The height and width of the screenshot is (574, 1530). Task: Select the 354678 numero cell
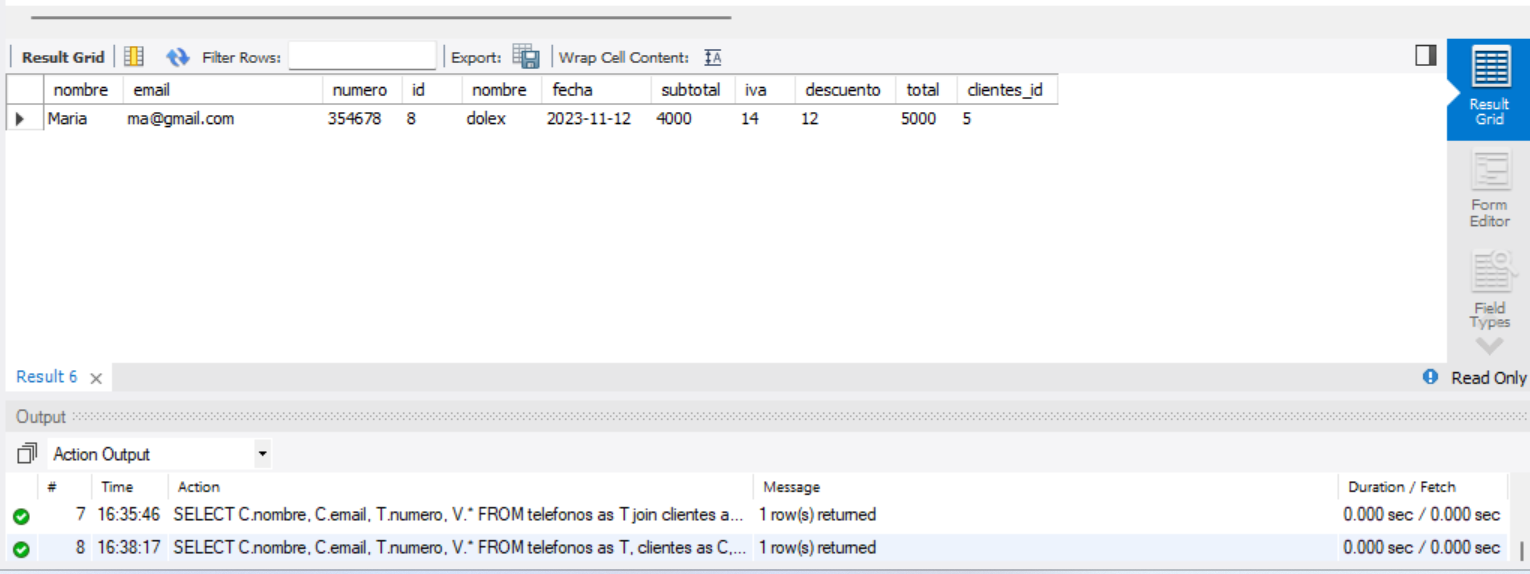(362, 119)
